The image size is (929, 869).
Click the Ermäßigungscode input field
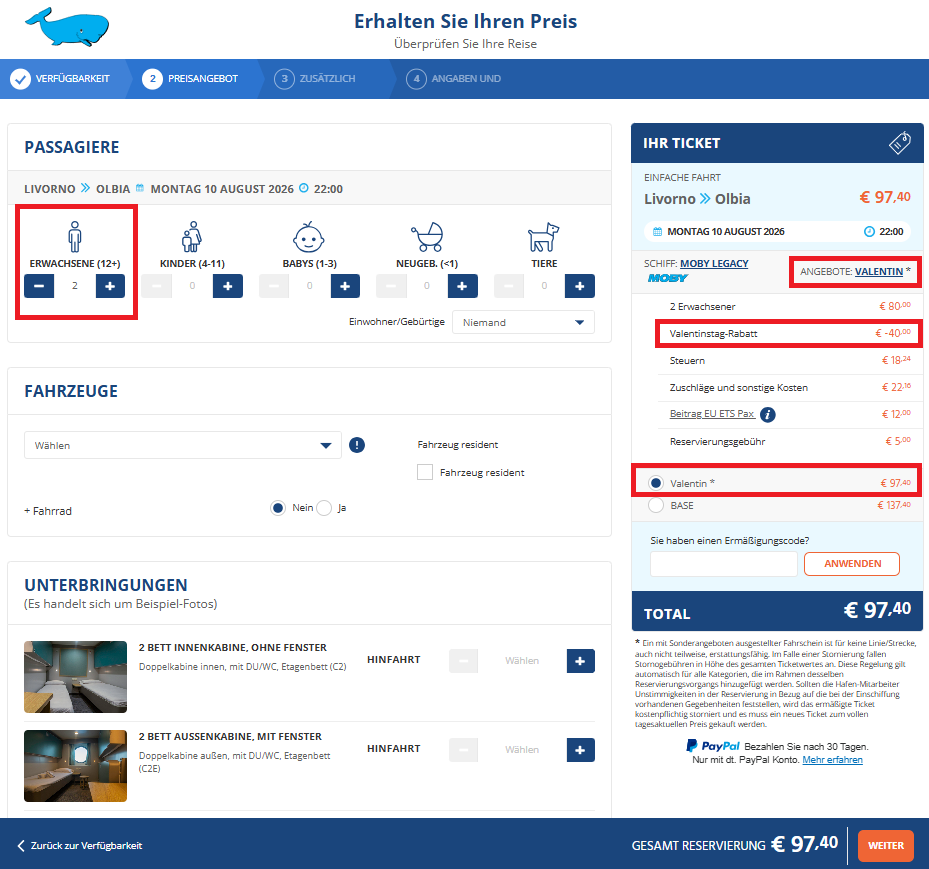(723, 564)
